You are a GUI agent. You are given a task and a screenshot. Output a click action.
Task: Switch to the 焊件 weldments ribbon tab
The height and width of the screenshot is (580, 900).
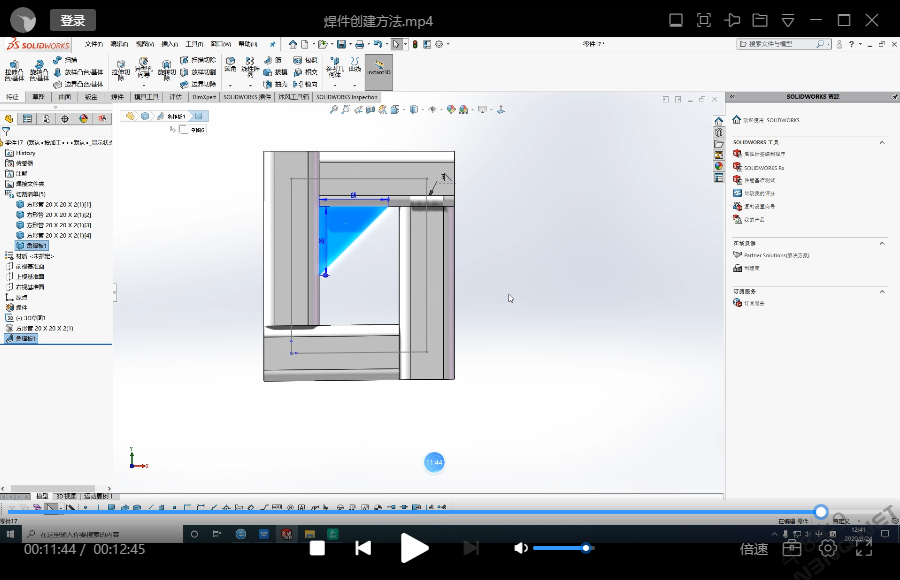tap(117, 97)
